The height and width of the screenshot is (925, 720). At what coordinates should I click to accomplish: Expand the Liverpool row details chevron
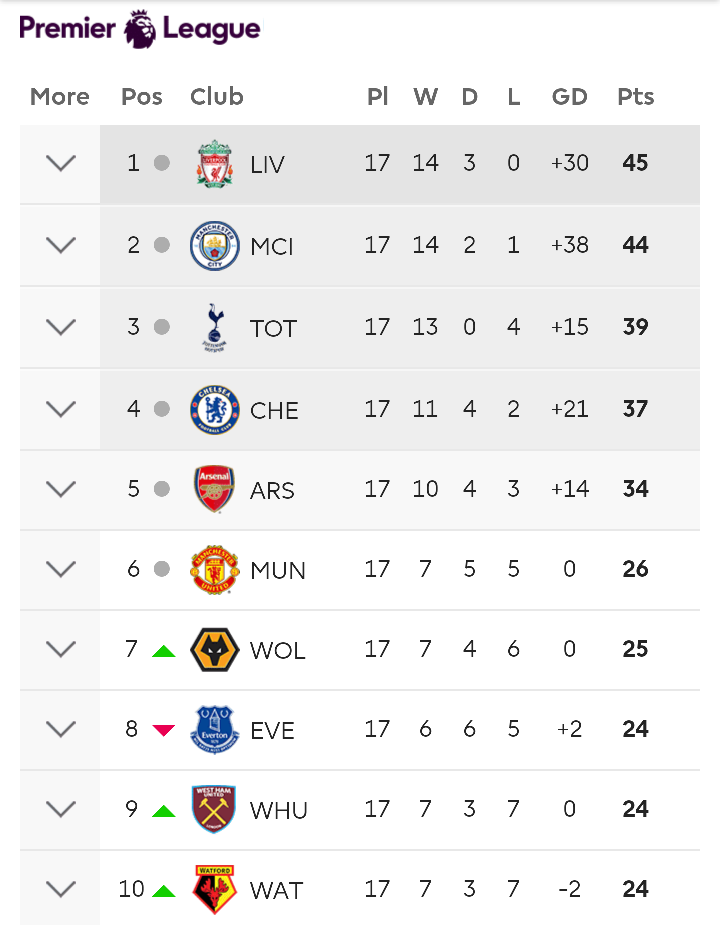(61, 163)
